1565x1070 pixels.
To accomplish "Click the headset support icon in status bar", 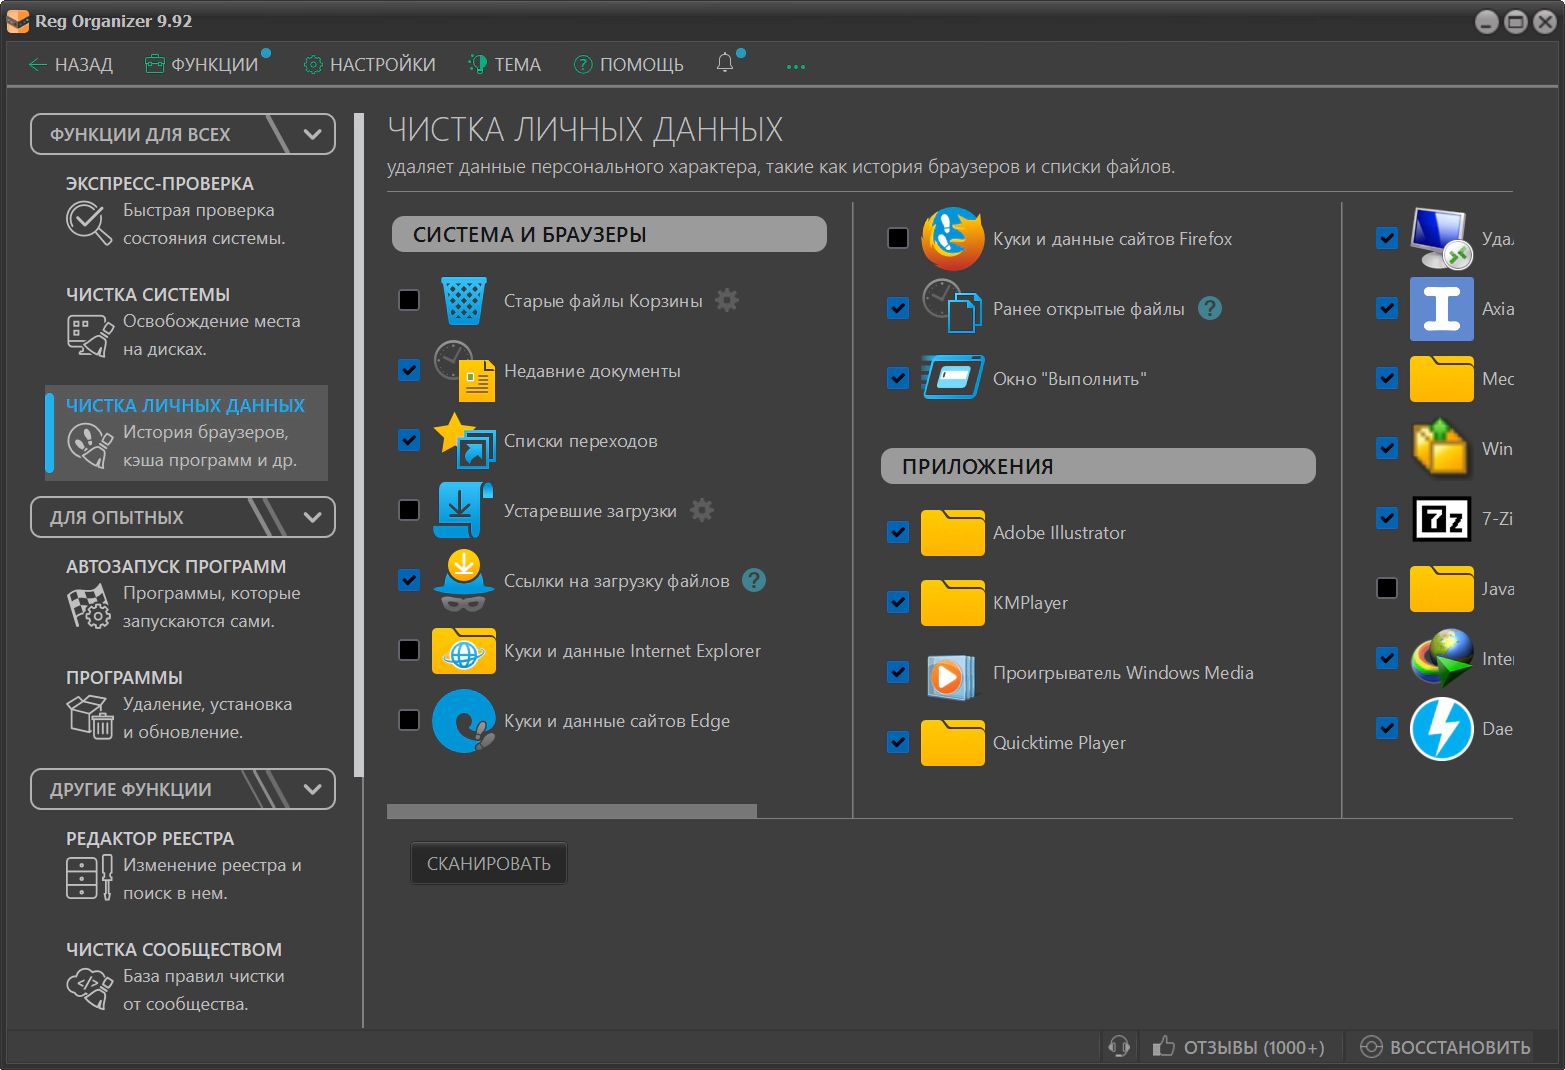I will coord(1119,1047).
